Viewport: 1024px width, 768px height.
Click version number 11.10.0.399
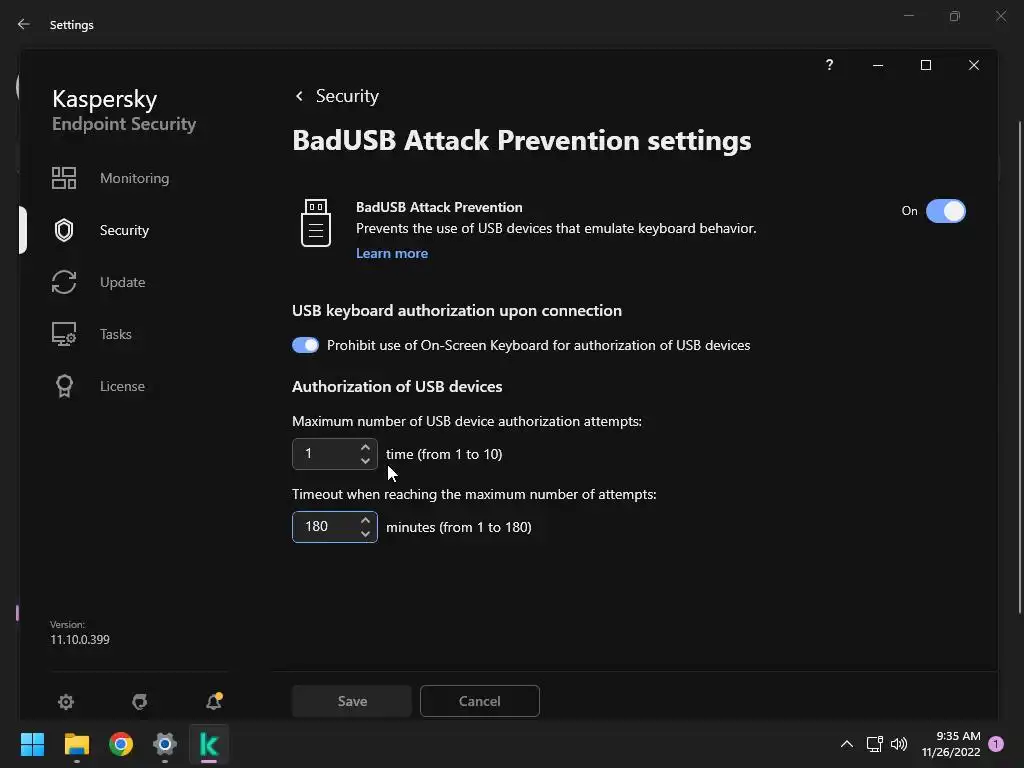[x=80, y=639]
